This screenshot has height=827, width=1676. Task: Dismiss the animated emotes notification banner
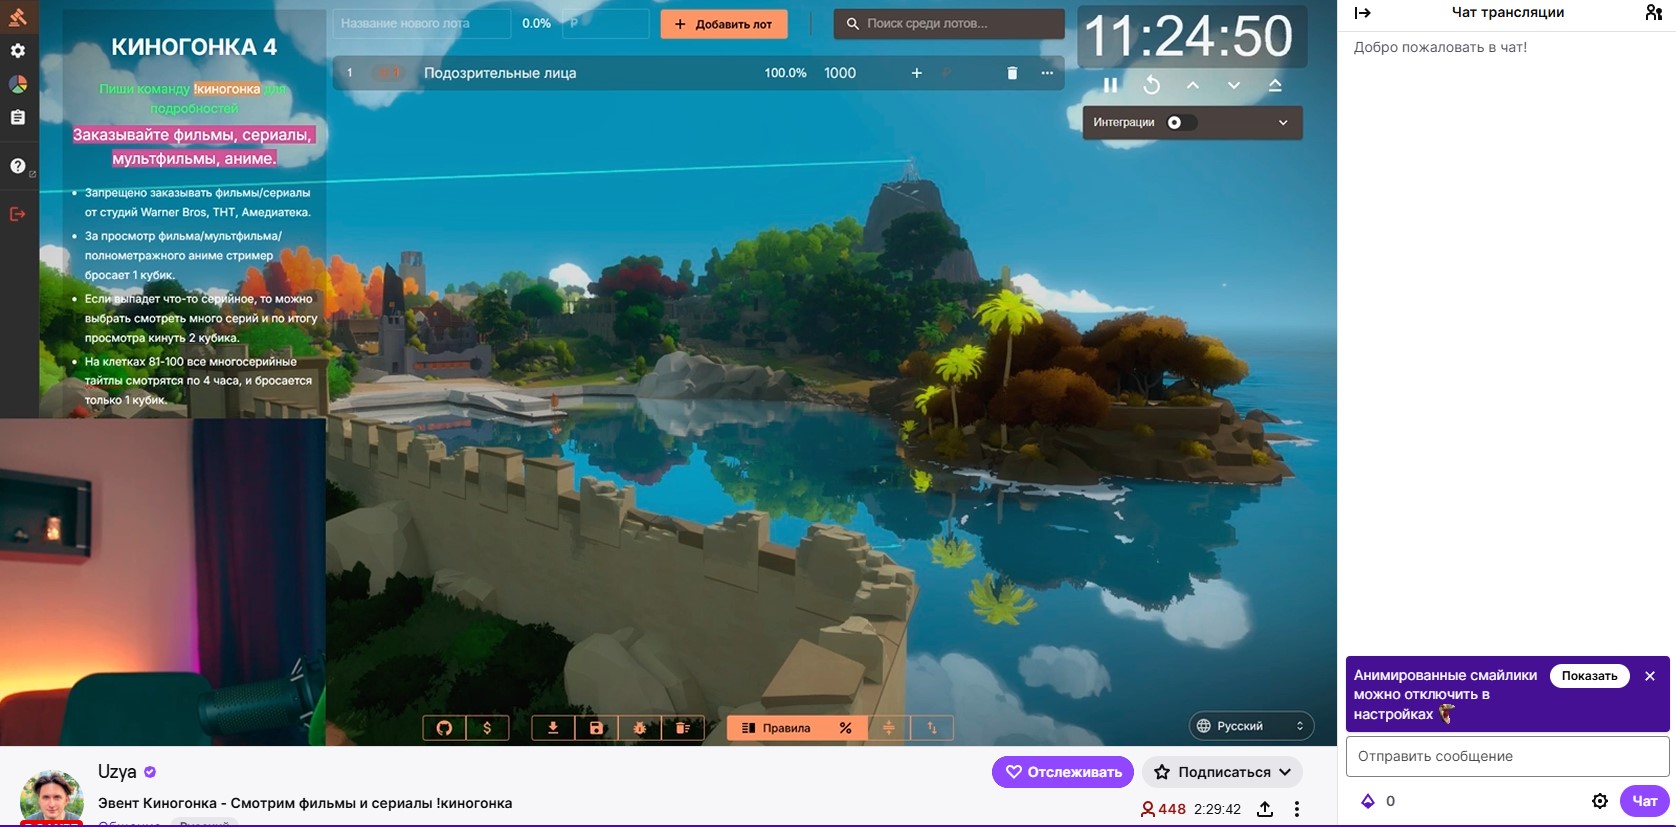(x=1650, y=676)
